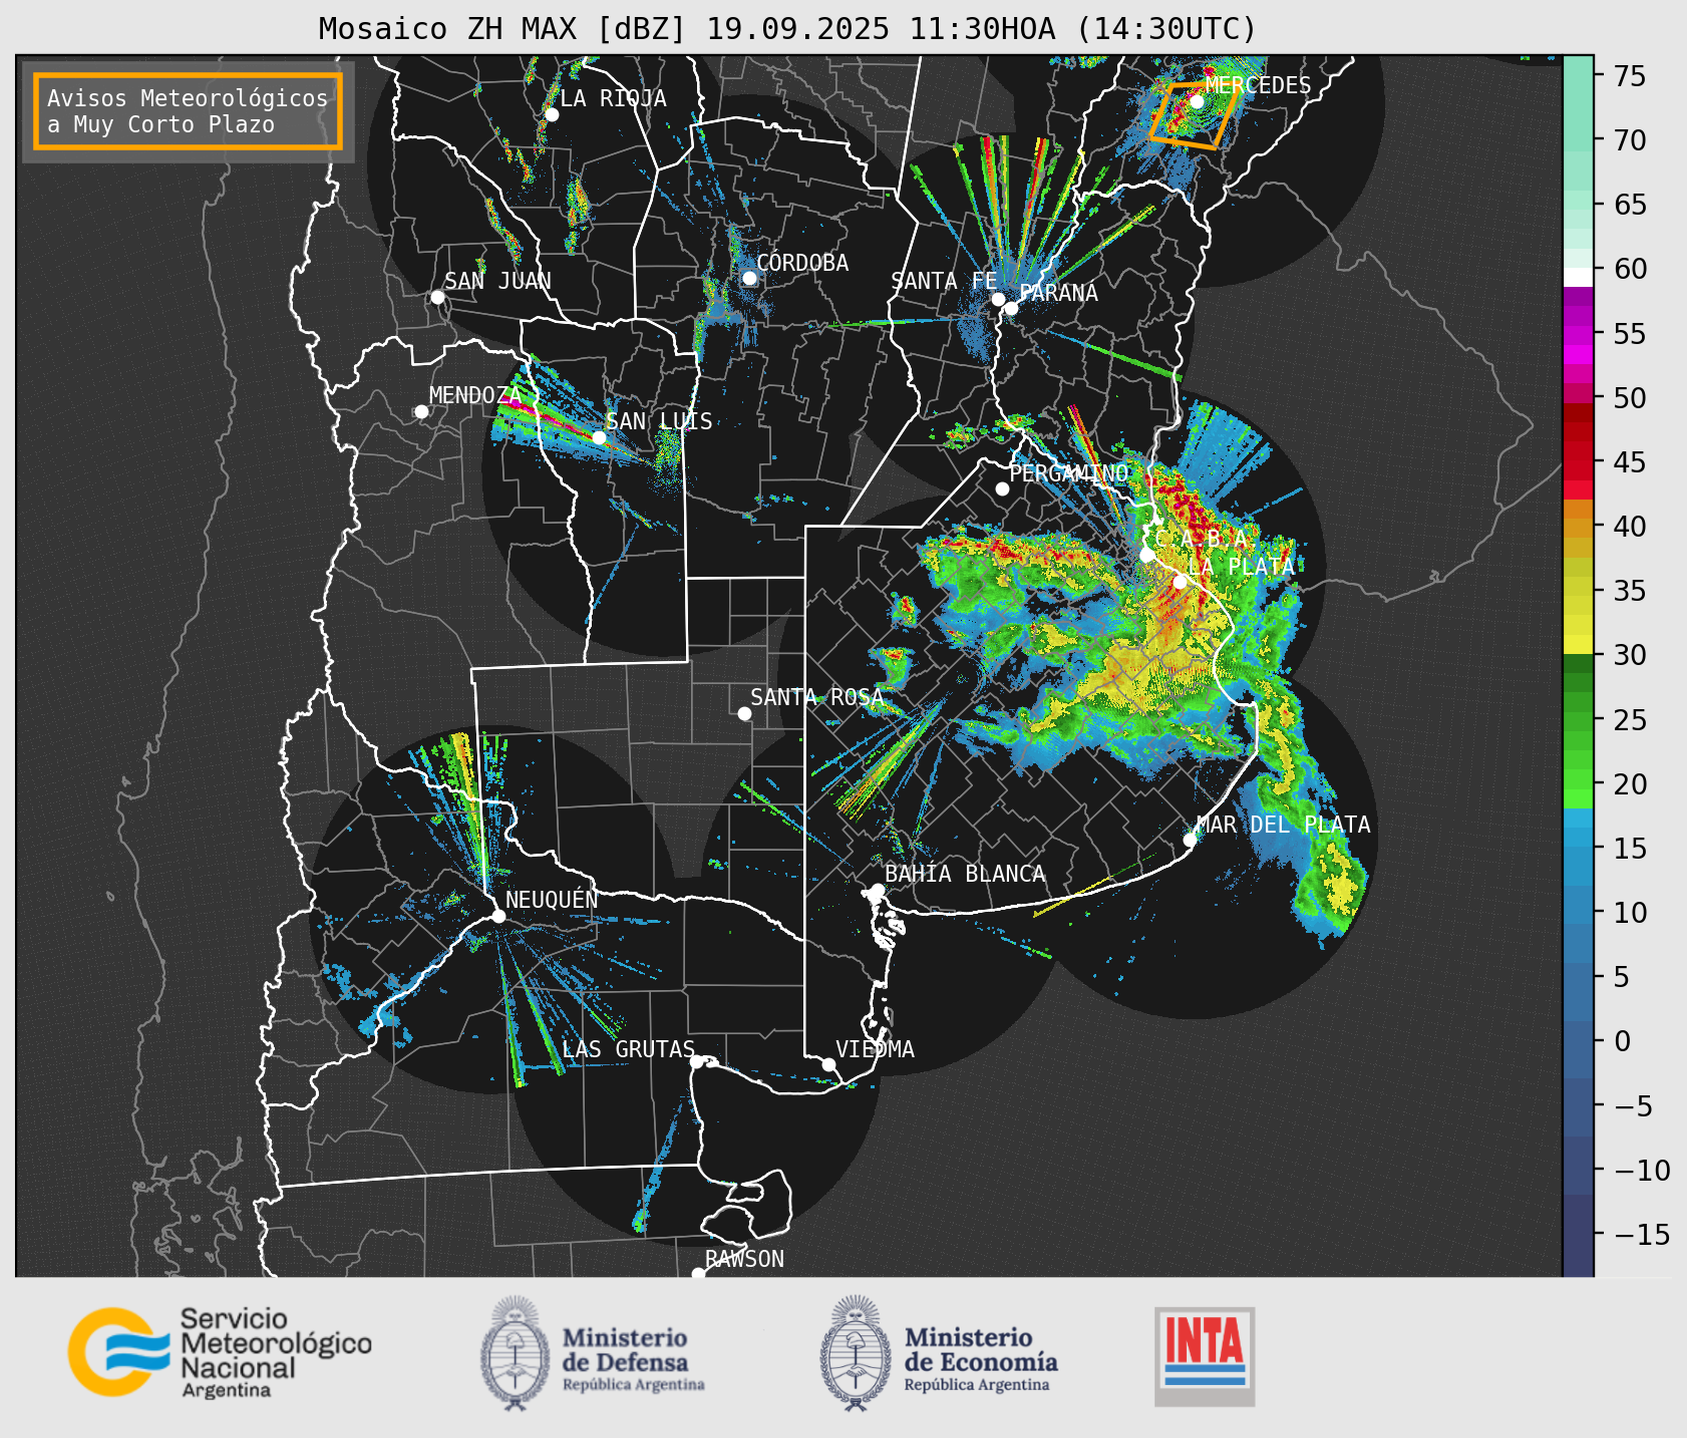The height and width of the screenshot is (1438, 1687).
Task: Click the Paraná city marker
Action: [1011, 308]
